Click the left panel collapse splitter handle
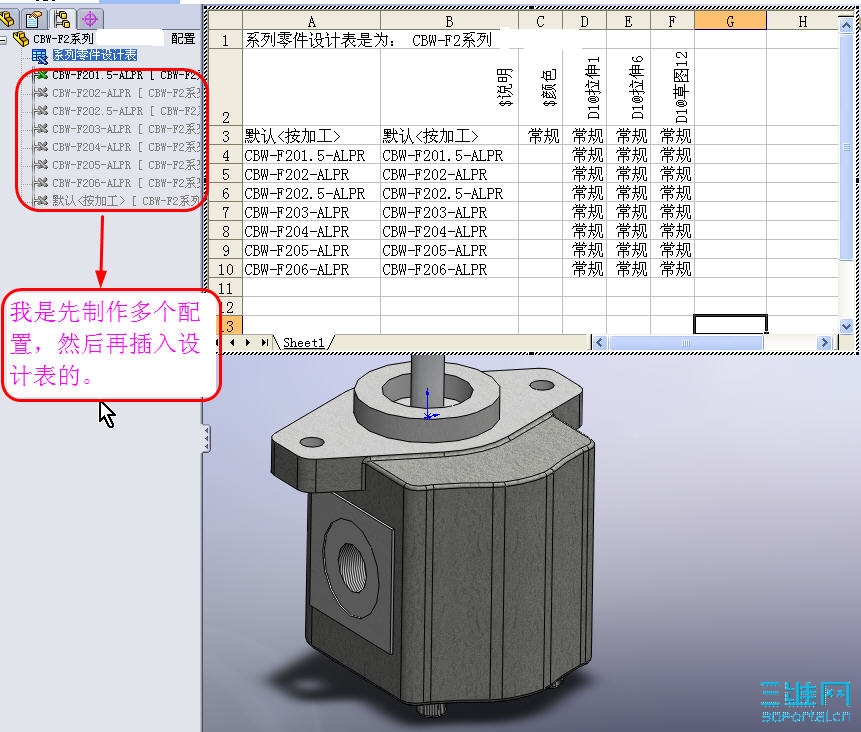The height and width of the screenshot is (732, 861). coord(206,438)
